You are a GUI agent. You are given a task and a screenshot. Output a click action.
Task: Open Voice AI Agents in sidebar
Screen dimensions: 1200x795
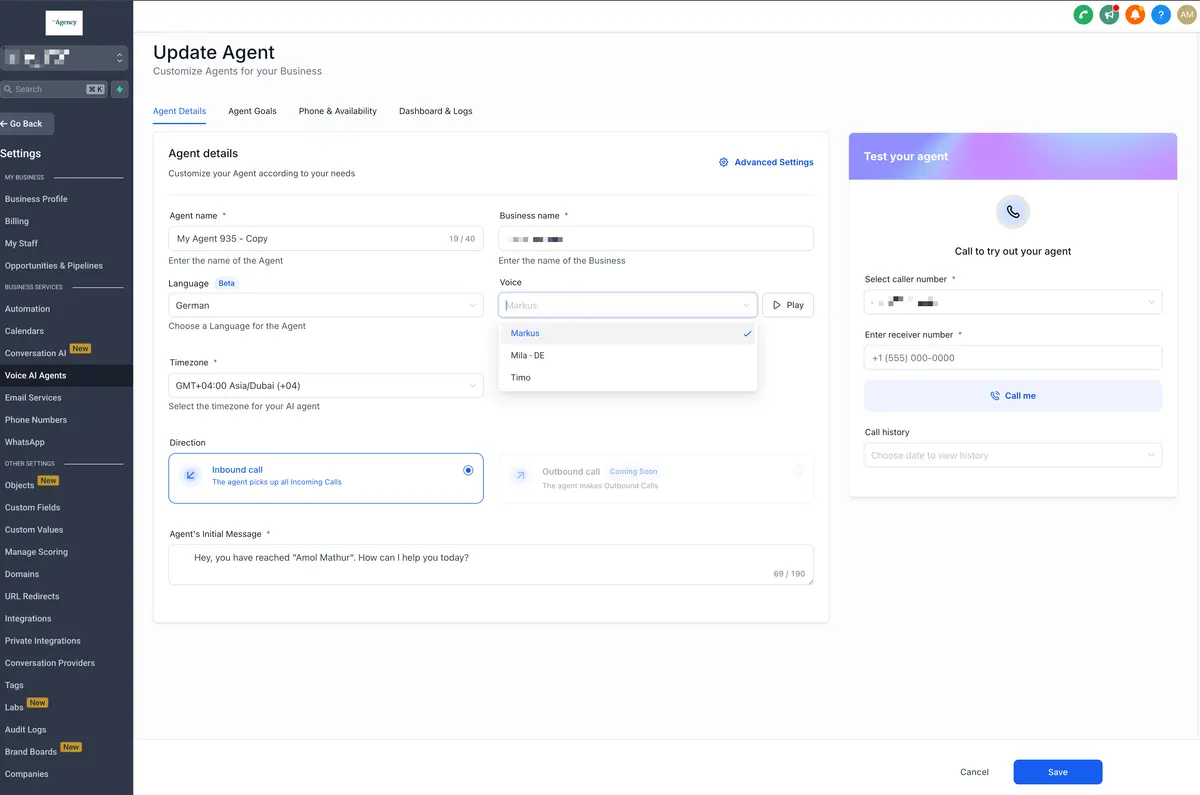[x=36, y=375]
